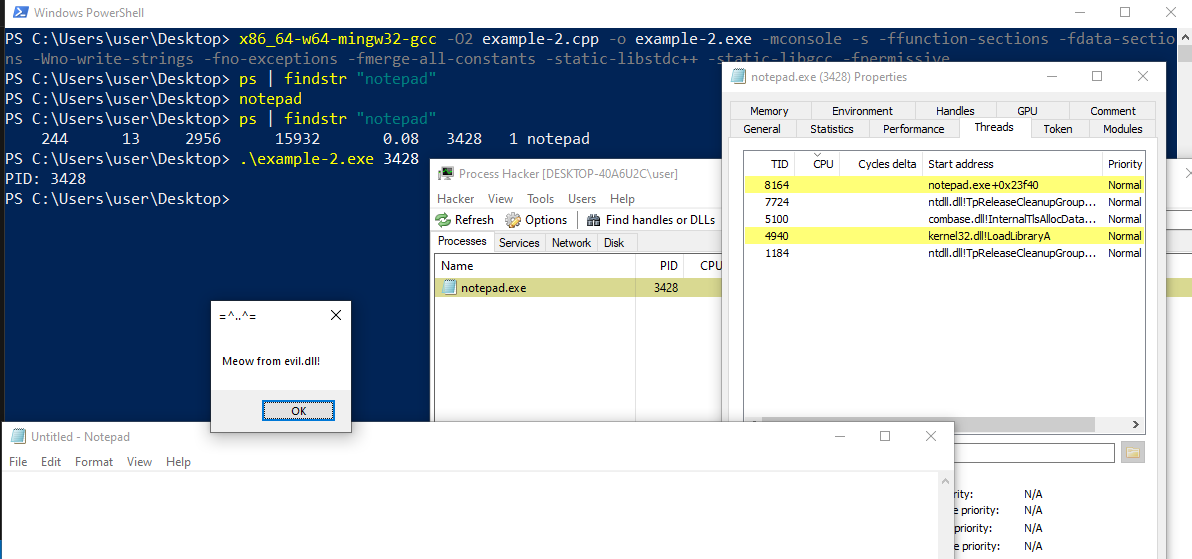Click Process Hacker title bar app icon
This screenshot has height=559, width=1192.
pyautogui.click(x=447, y=173)
